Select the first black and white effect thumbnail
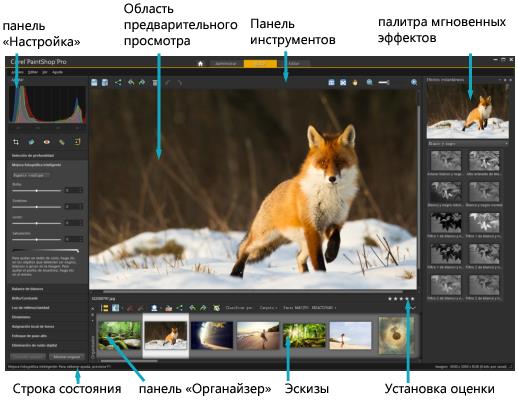The image size is (518, 409). coord(446,161)
